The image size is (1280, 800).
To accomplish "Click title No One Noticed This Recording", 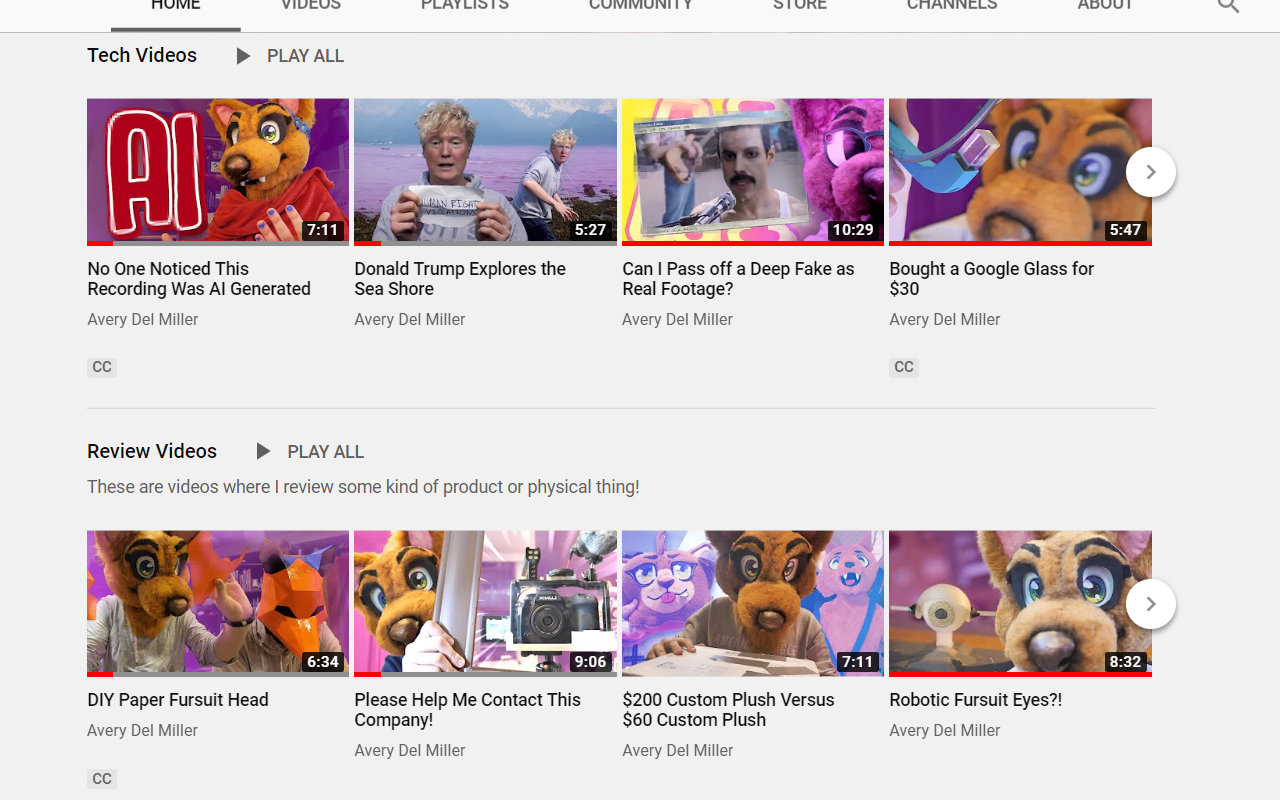I will point(199,279).
